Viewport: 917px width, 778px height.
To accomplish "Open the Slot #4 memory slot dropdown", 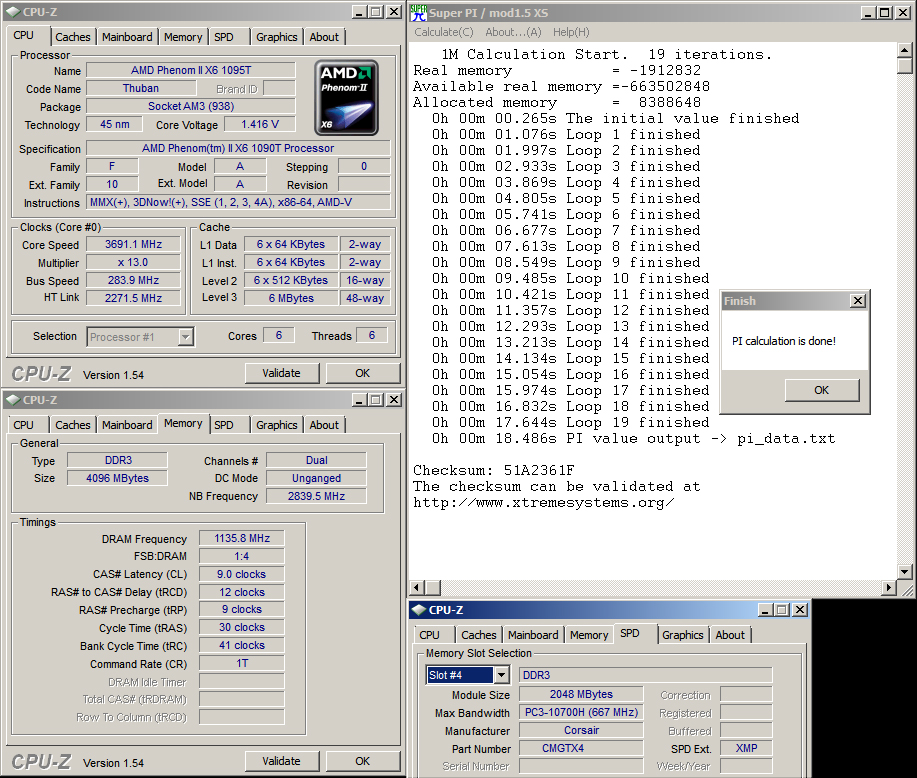I will pyautogui.click(x=501, y=675).
